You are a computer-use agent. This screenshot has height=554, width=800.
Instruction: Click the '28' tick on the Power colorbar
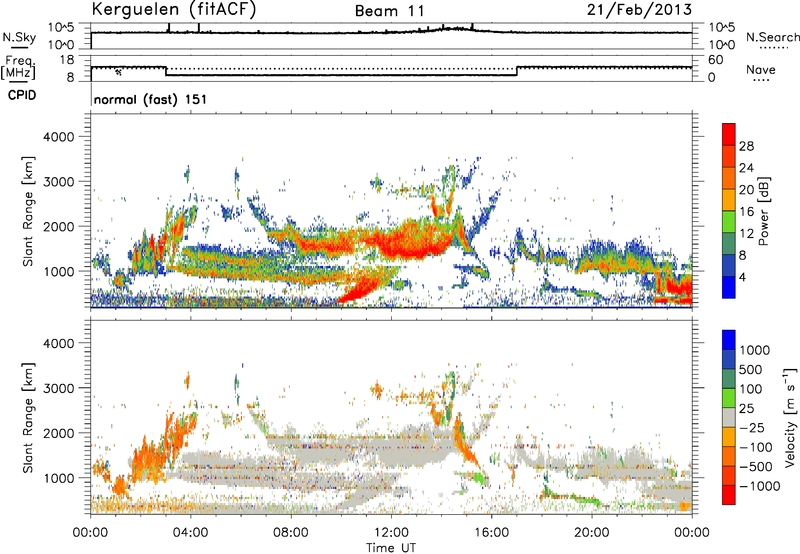click(x=746, y=146)
